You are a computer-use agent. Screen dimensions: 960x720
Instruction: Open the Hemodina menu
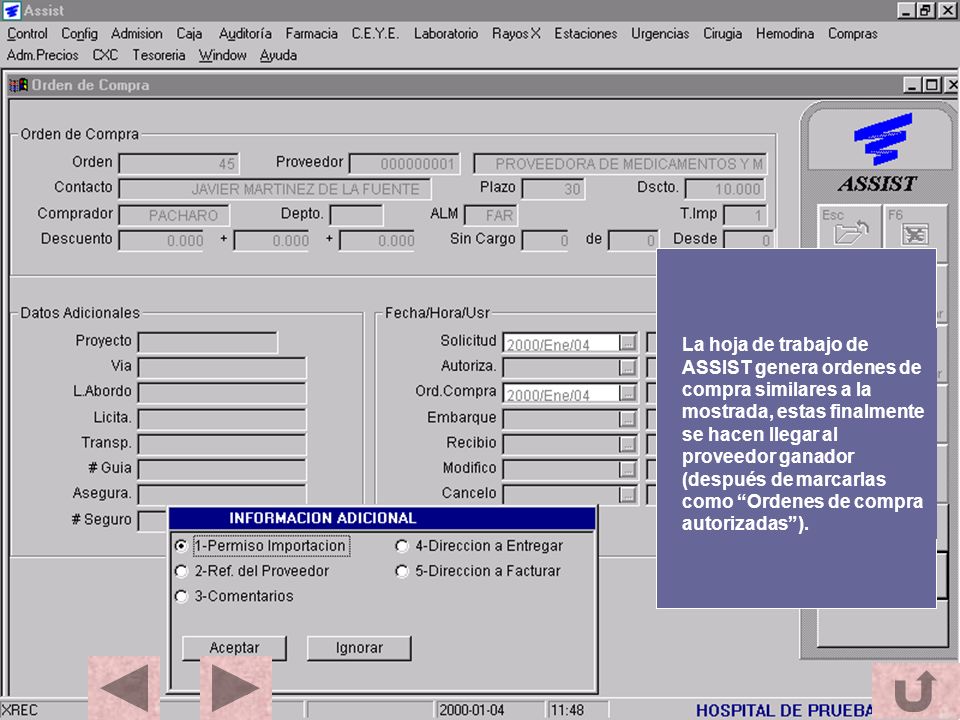click(x=785, y=34)
